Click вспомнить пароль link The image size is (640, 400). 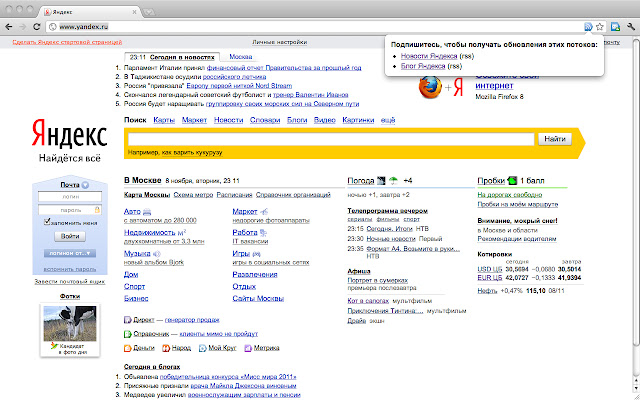70,269
